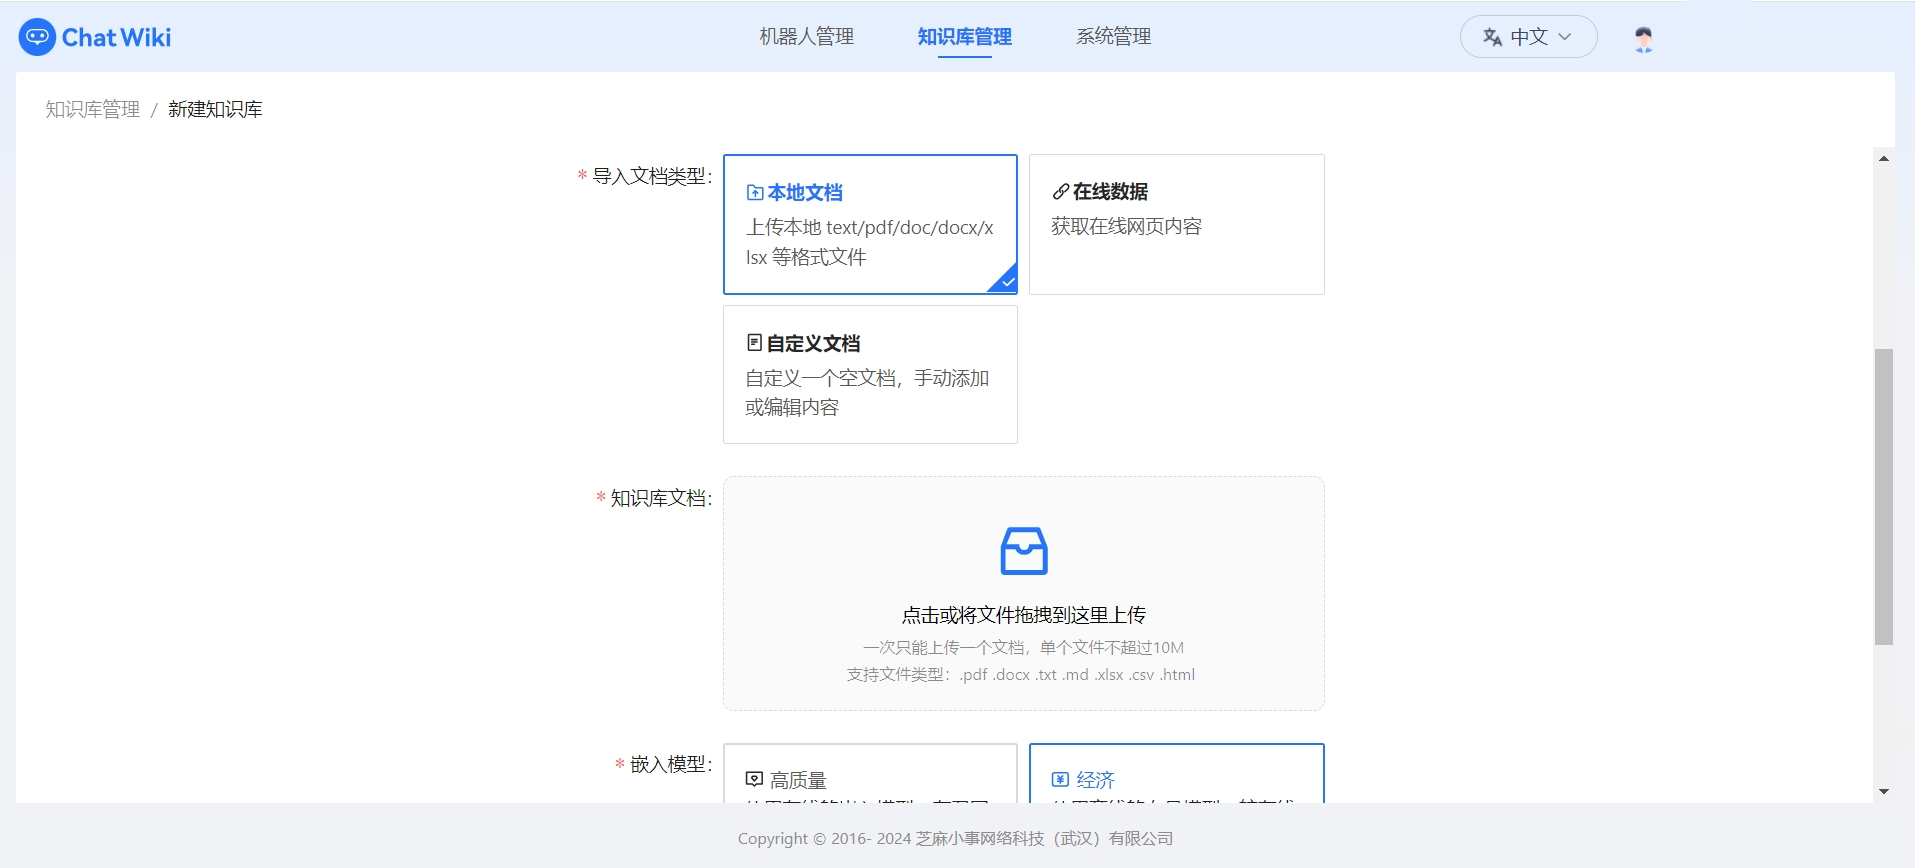The image size is (1915, 868).
Task: Click the upload inbox icon
Action: point(1023,551)
